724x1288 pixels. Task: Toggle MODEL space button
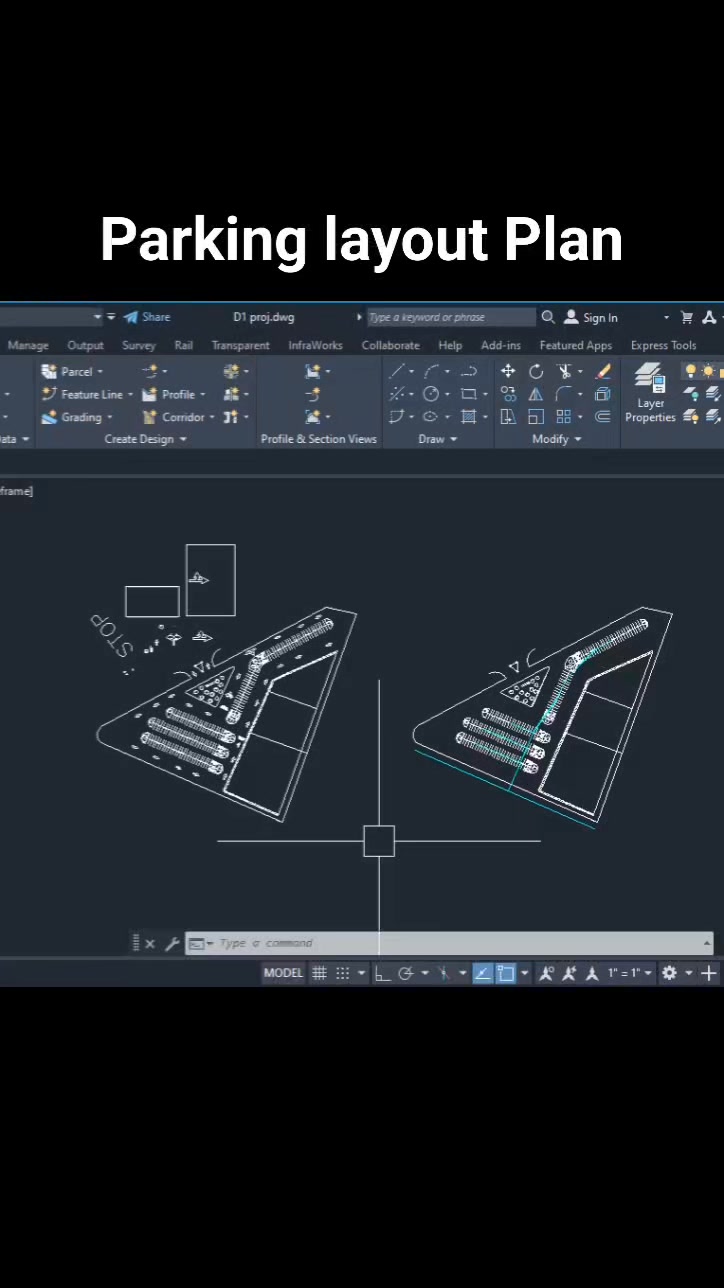tap(283, 973)
